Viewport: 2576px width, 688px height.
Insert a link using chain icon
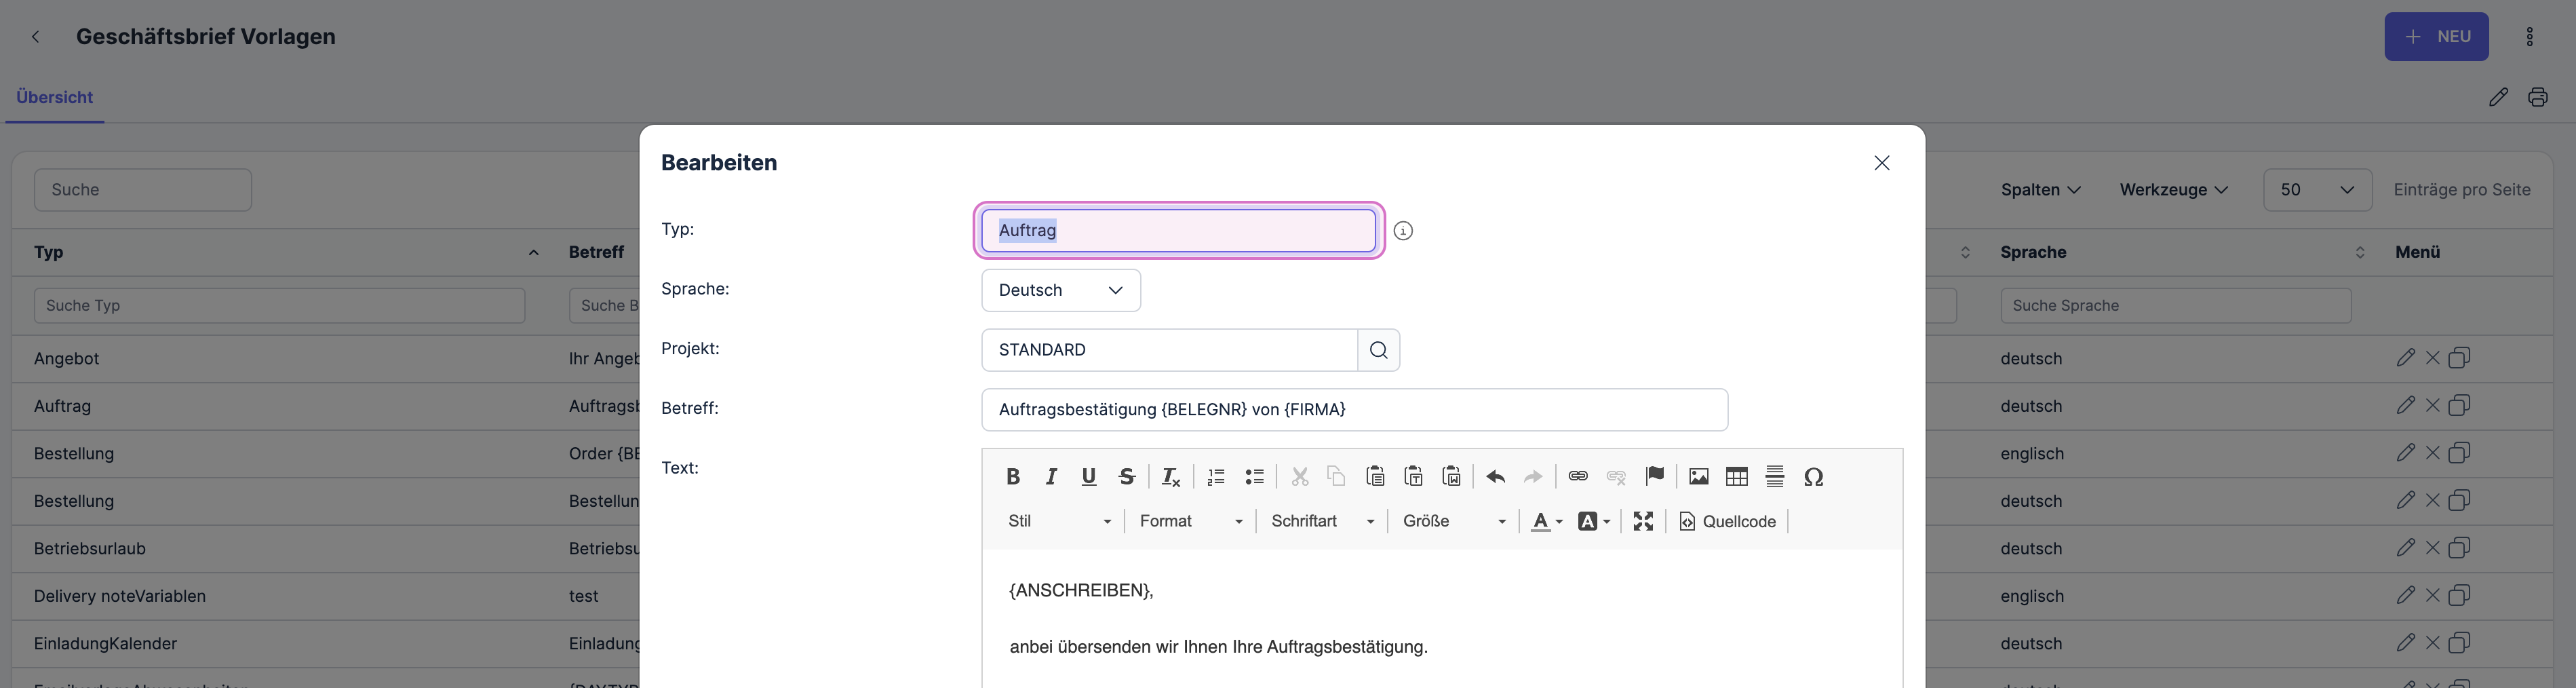(1577, 477)
